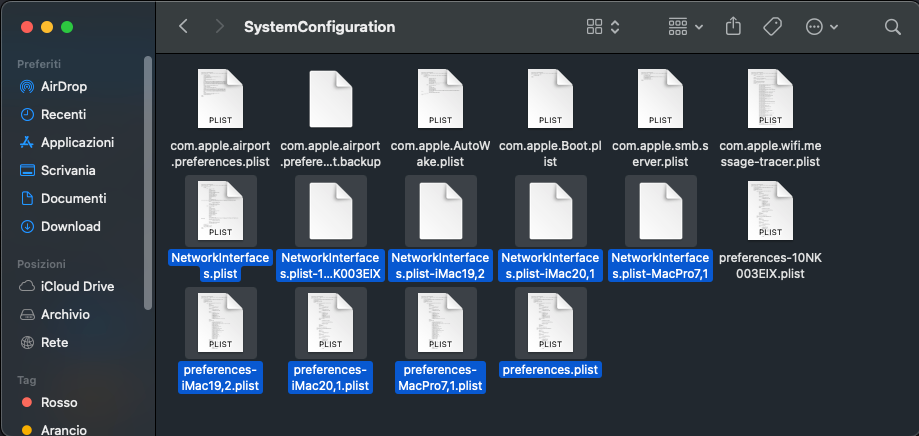Click the com.apple.smb.server.plist filename label
The image size is (919, 436).
click(x=661, y=153)
